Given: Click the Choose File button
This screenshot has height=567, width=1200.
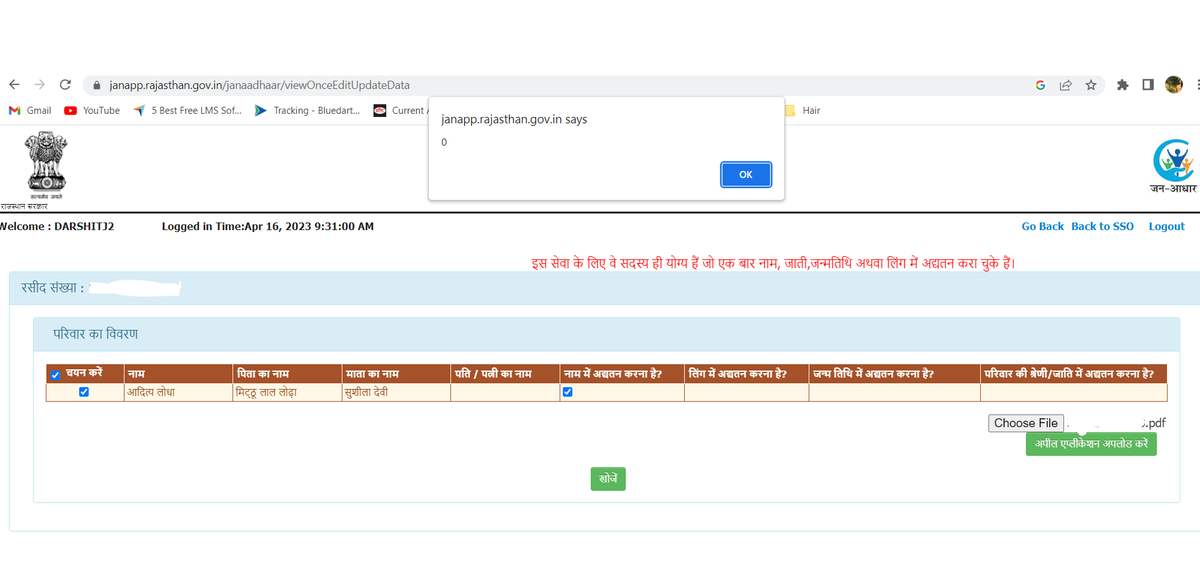Looking at the screenshot, I should pyautogui.click(x=1026, y=423).
